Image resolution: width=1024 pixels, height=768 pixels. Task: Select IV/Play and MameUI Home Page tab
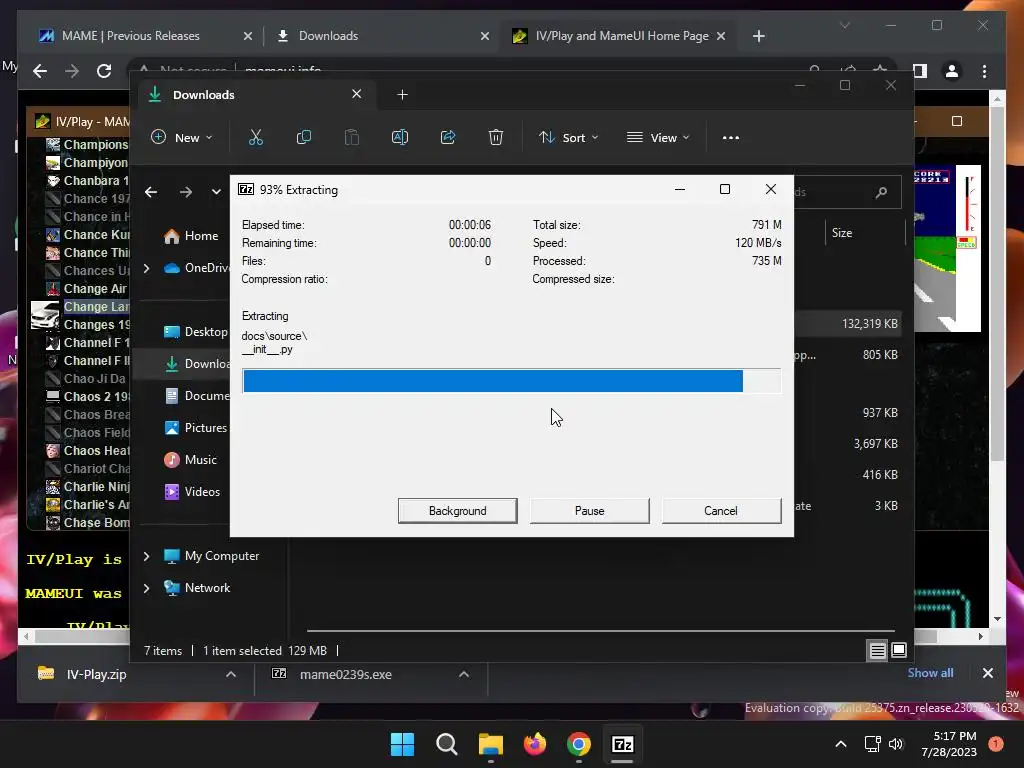coord(618,36)
